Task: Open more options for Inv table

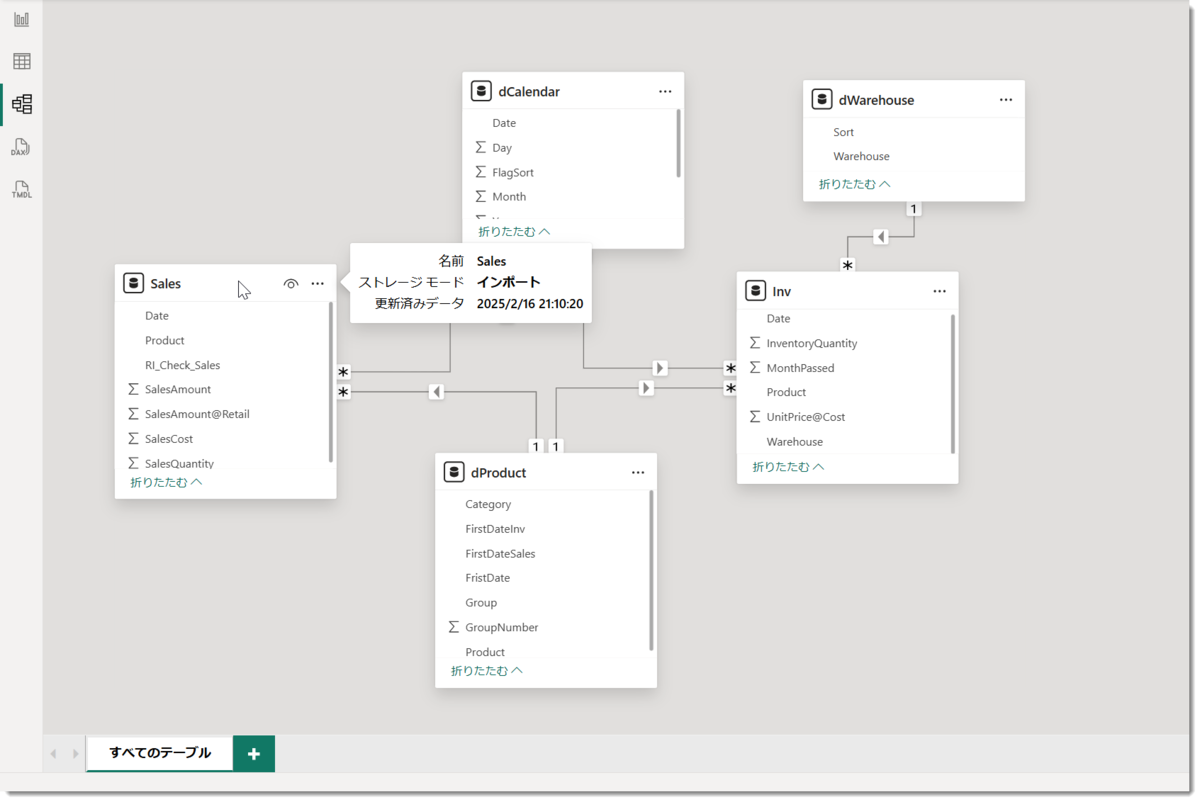Action: point(939,291)
